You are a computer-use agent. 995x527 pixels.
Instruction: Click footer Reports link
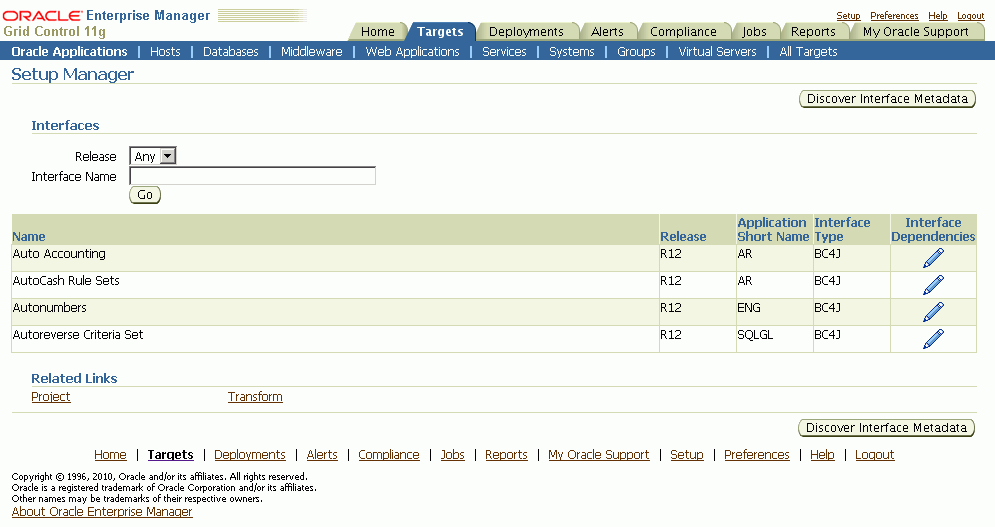click(506, 455)
